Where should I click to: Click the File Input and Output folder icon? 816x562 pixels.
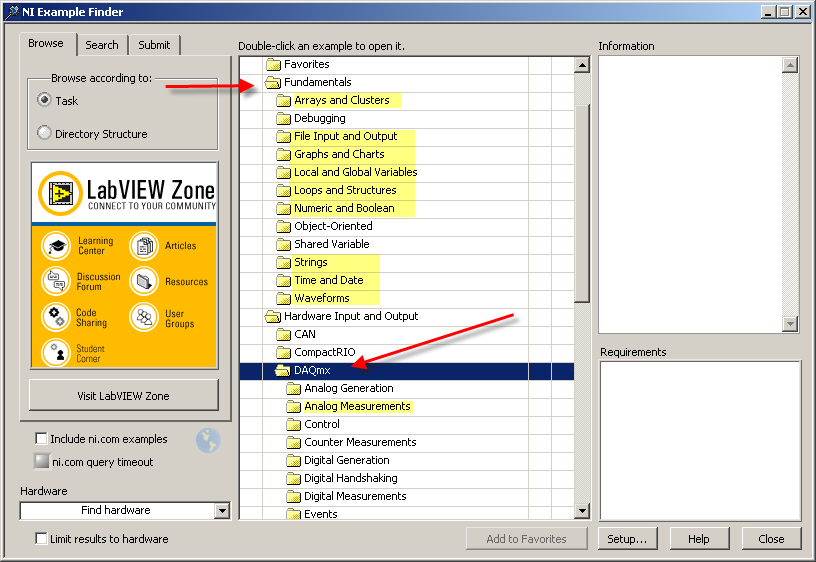284,136
